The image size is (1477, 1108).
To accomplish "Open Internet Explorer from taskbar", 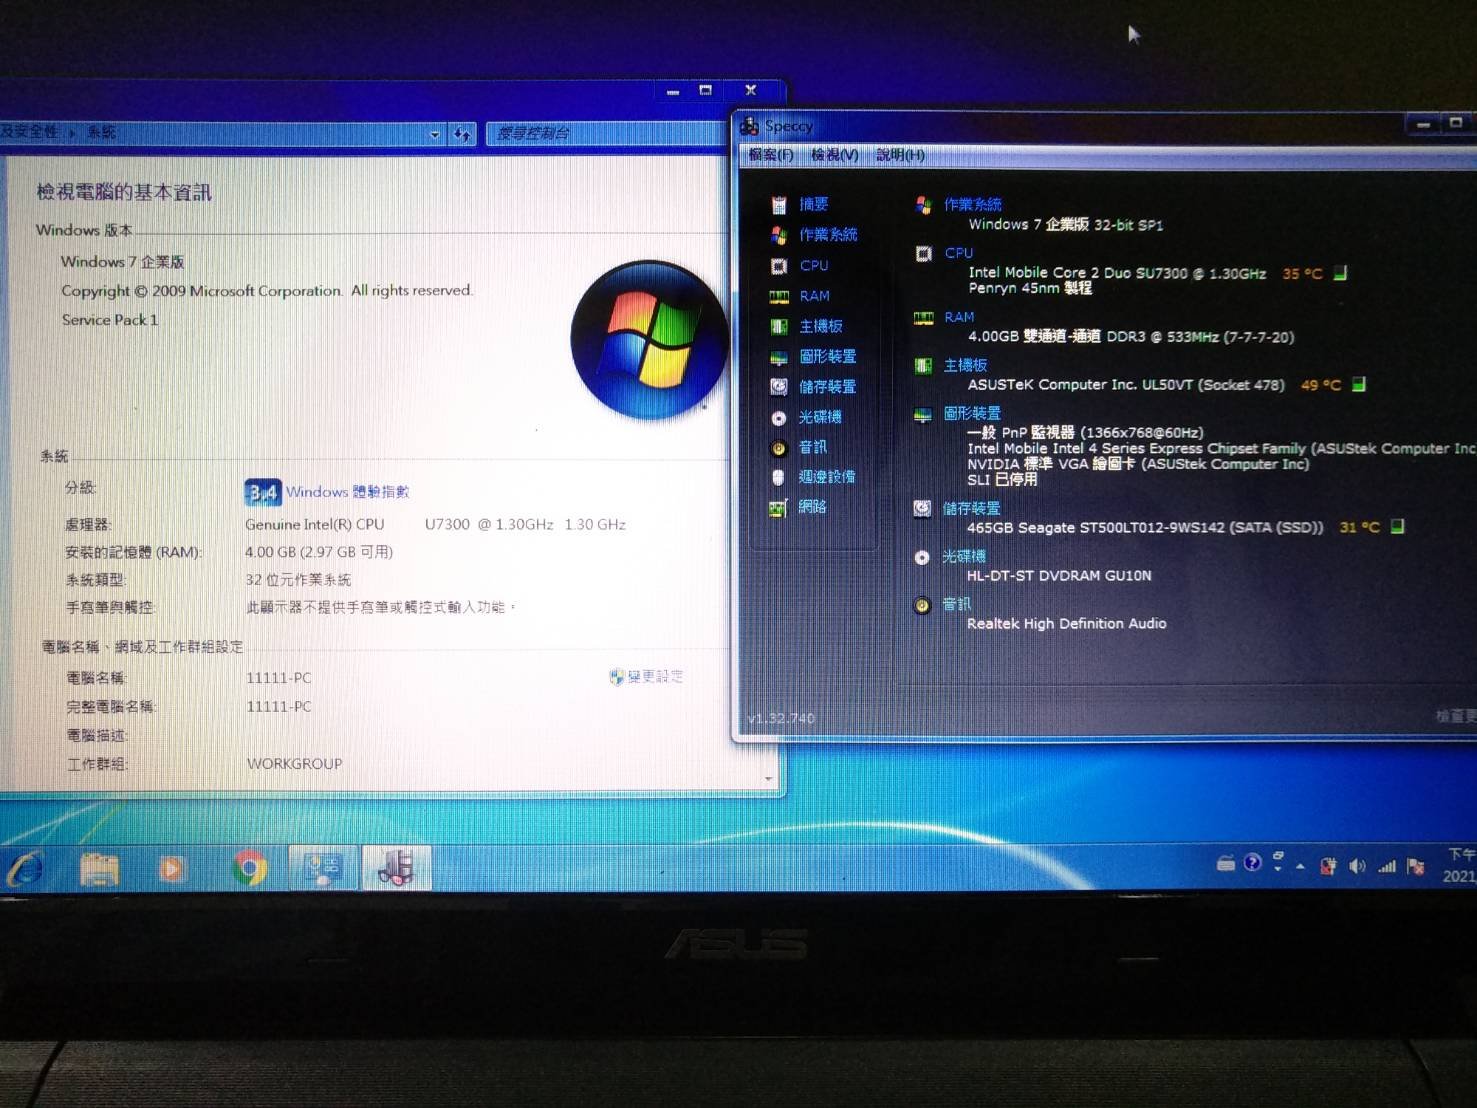I will pos(26,869).
